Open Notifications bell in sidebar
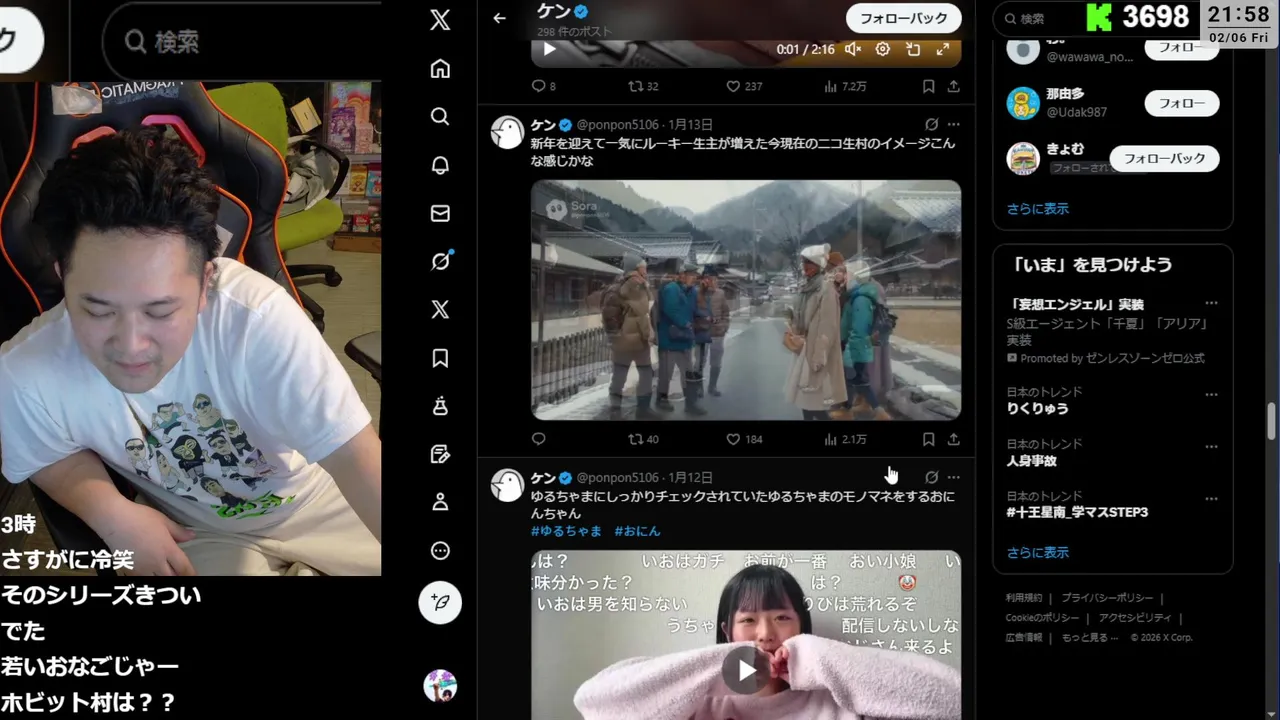Viewport: 1280px width, 720px height. click(x=440, y=165)
